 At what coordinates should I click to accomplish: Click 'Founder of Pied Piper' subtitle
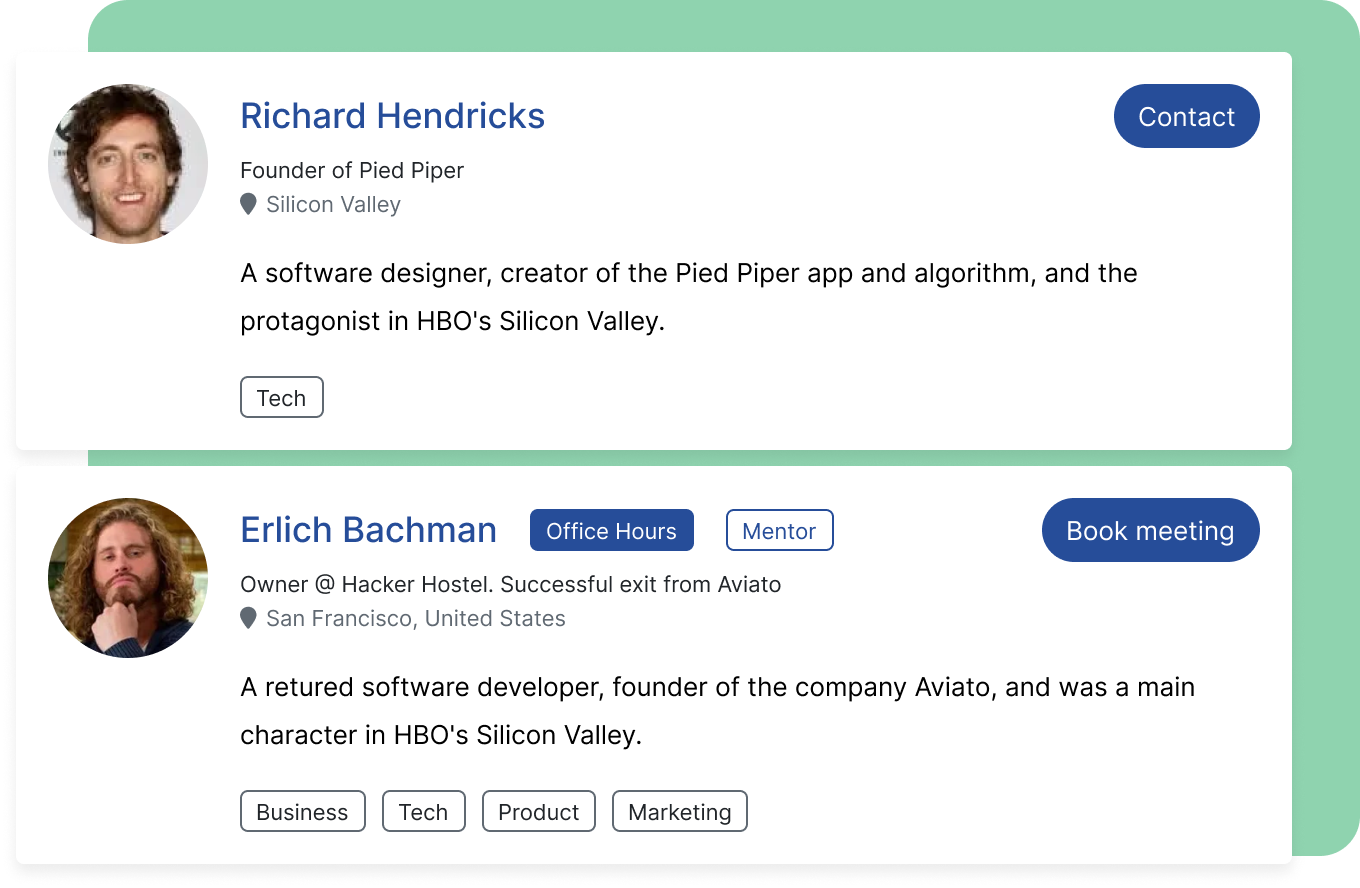pos(352,170)
